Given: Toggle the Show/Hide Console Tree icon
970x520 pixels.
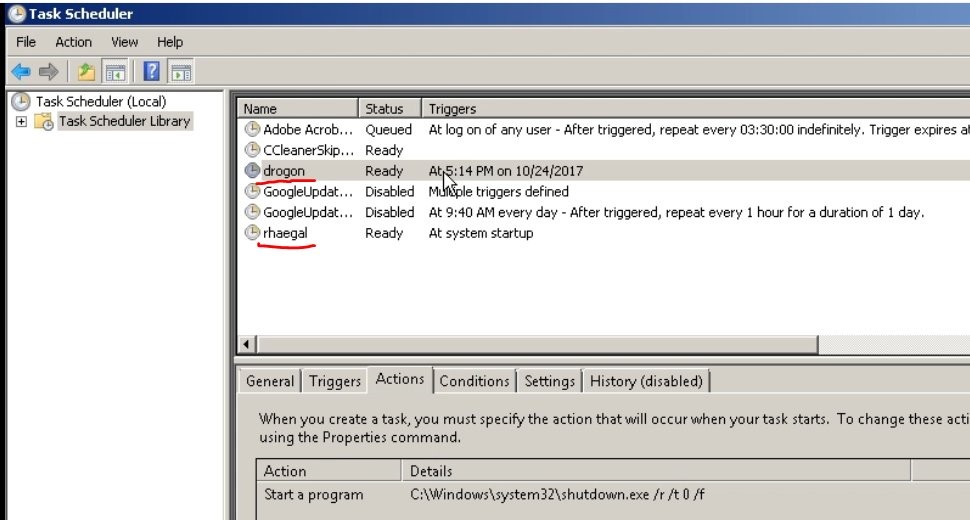Looking at the screenshot, I should click(115, 72).
